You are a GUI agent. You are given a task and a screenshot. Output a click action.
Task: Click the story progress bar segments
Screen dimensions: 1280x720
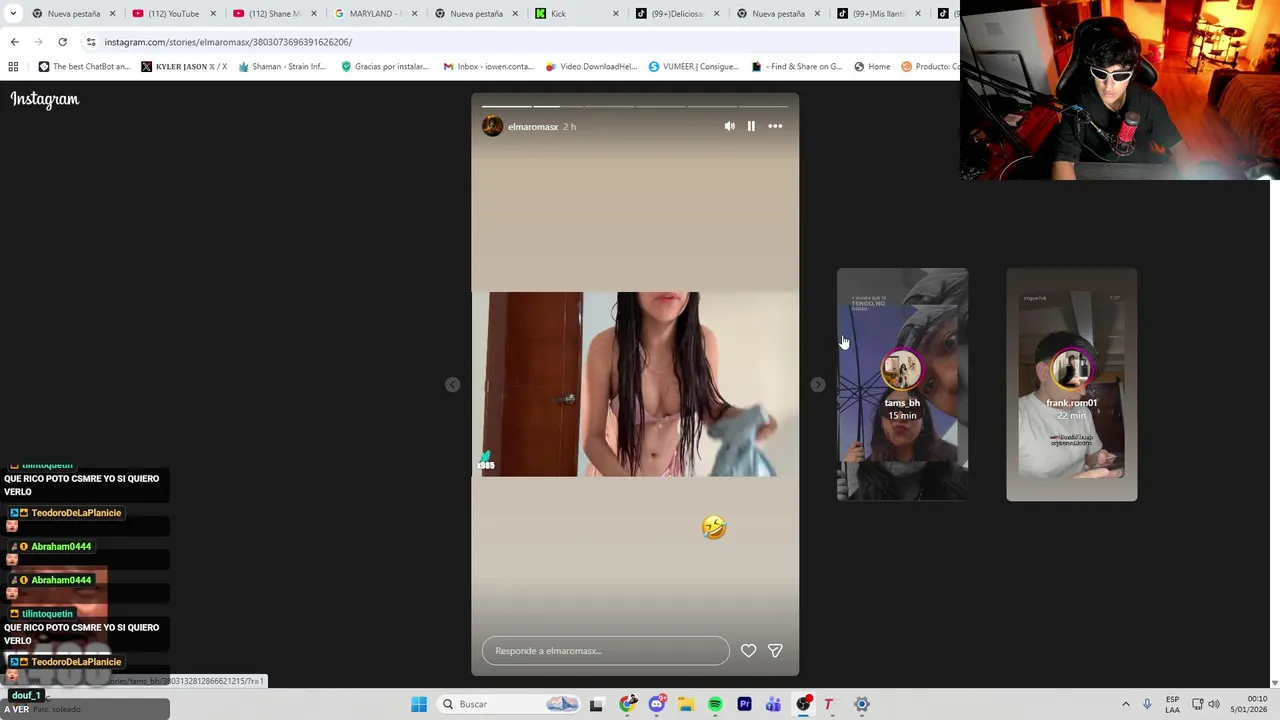(x=635, y=106)
